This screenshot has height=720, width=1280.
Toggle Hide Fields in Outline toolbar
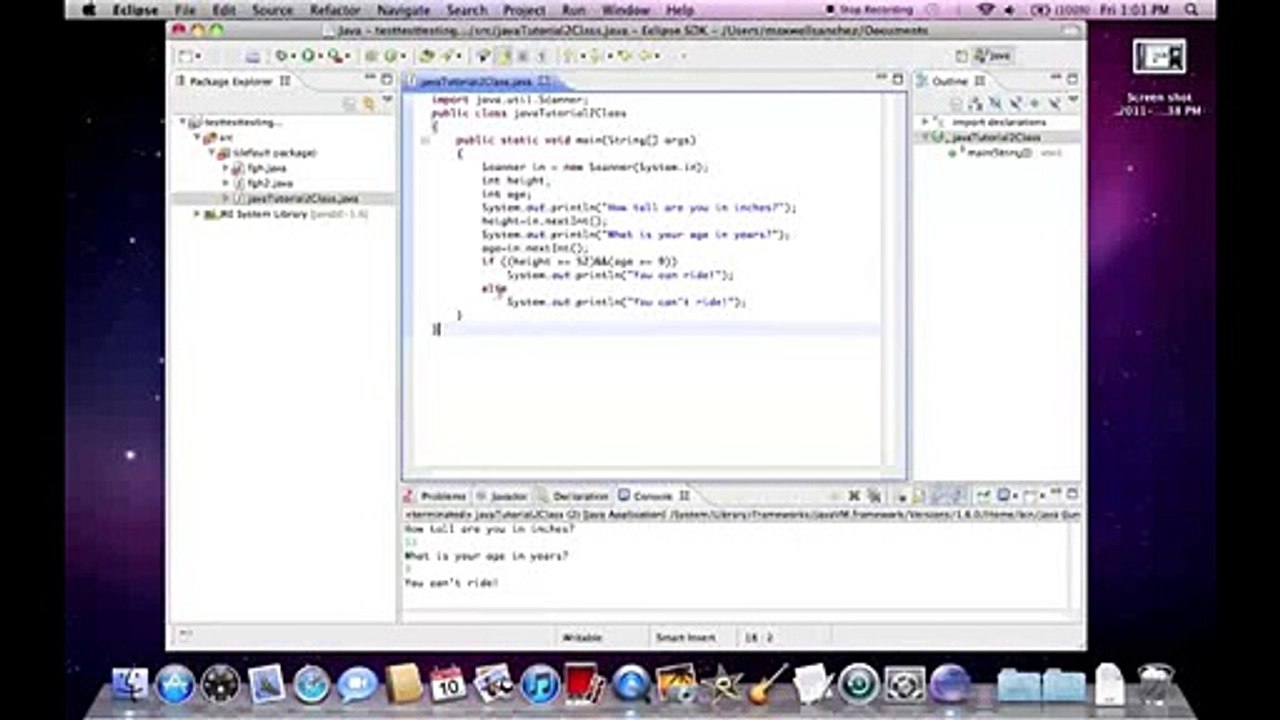pyautogui.click(x=996, y=103)
